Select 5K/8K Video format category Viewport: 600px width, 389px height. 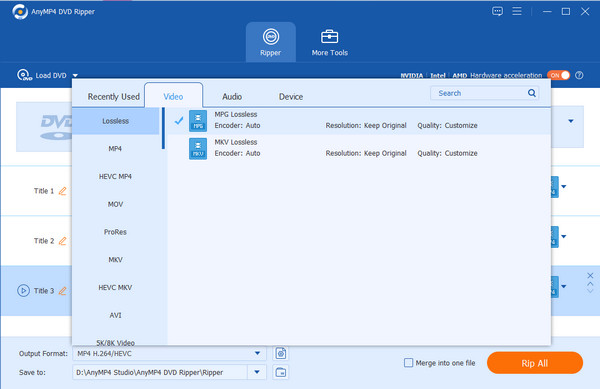[x=116, y=342]
